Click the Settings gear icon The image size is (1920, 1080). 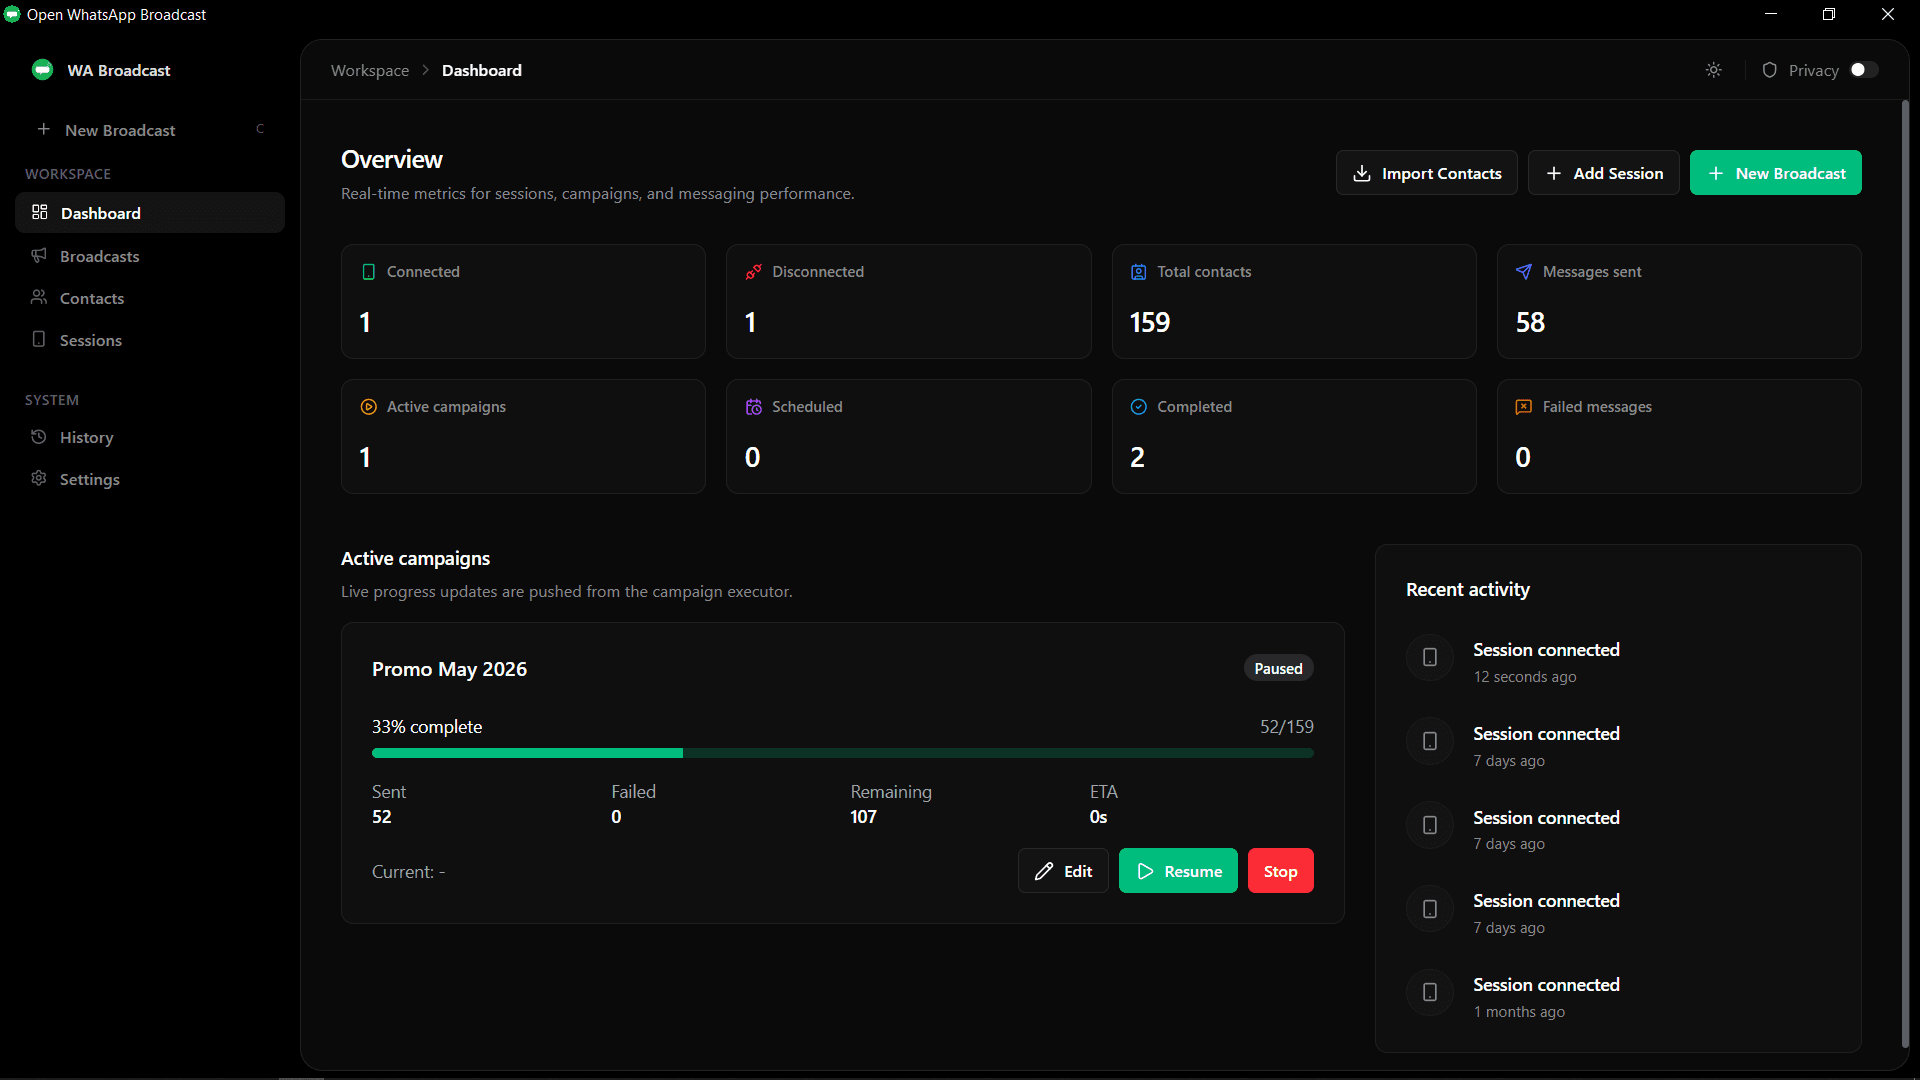pyautogui.click(x=39, y=478)
